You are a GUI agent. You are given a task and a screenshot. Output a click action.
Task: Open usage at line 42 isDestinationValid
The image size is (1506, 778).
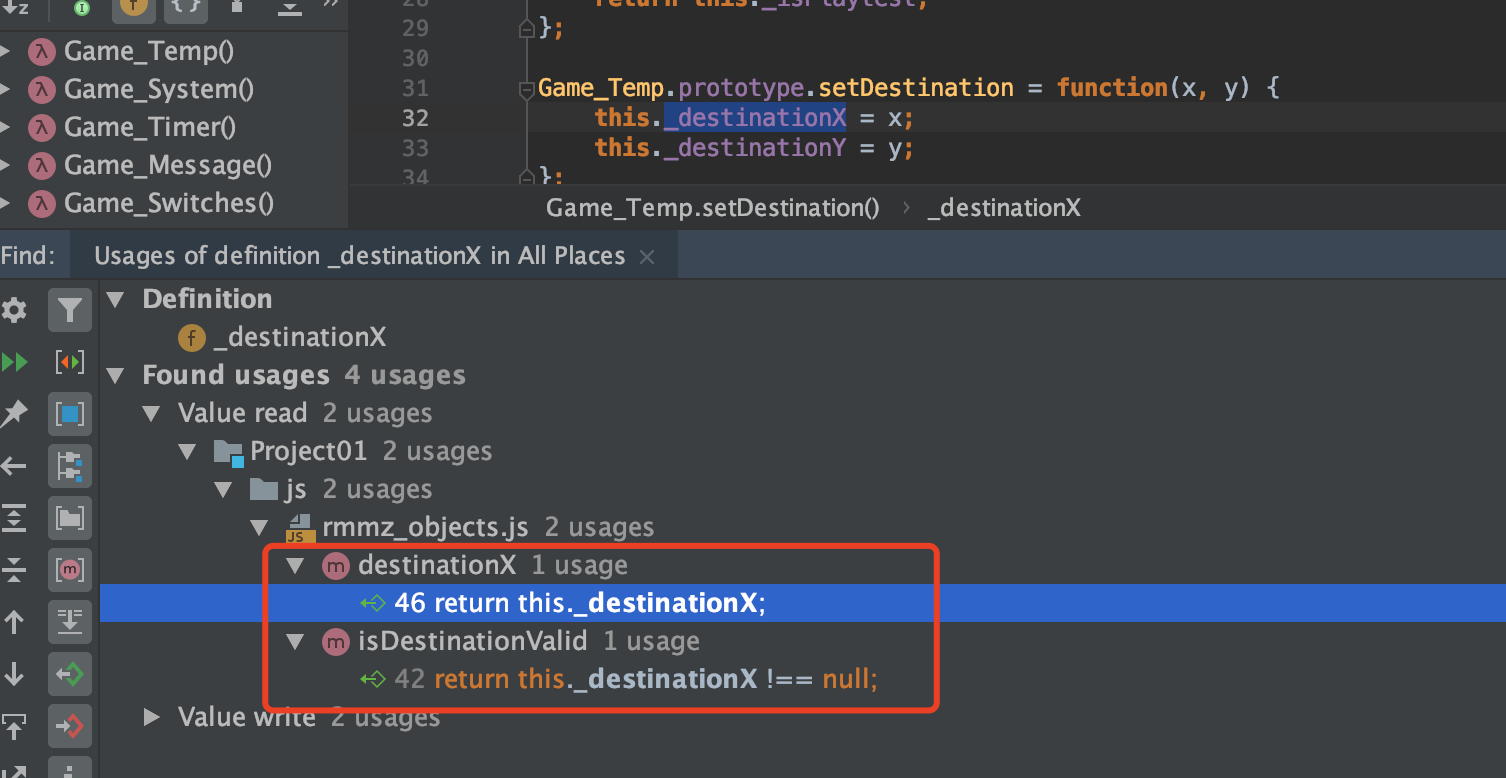[636, 680]
